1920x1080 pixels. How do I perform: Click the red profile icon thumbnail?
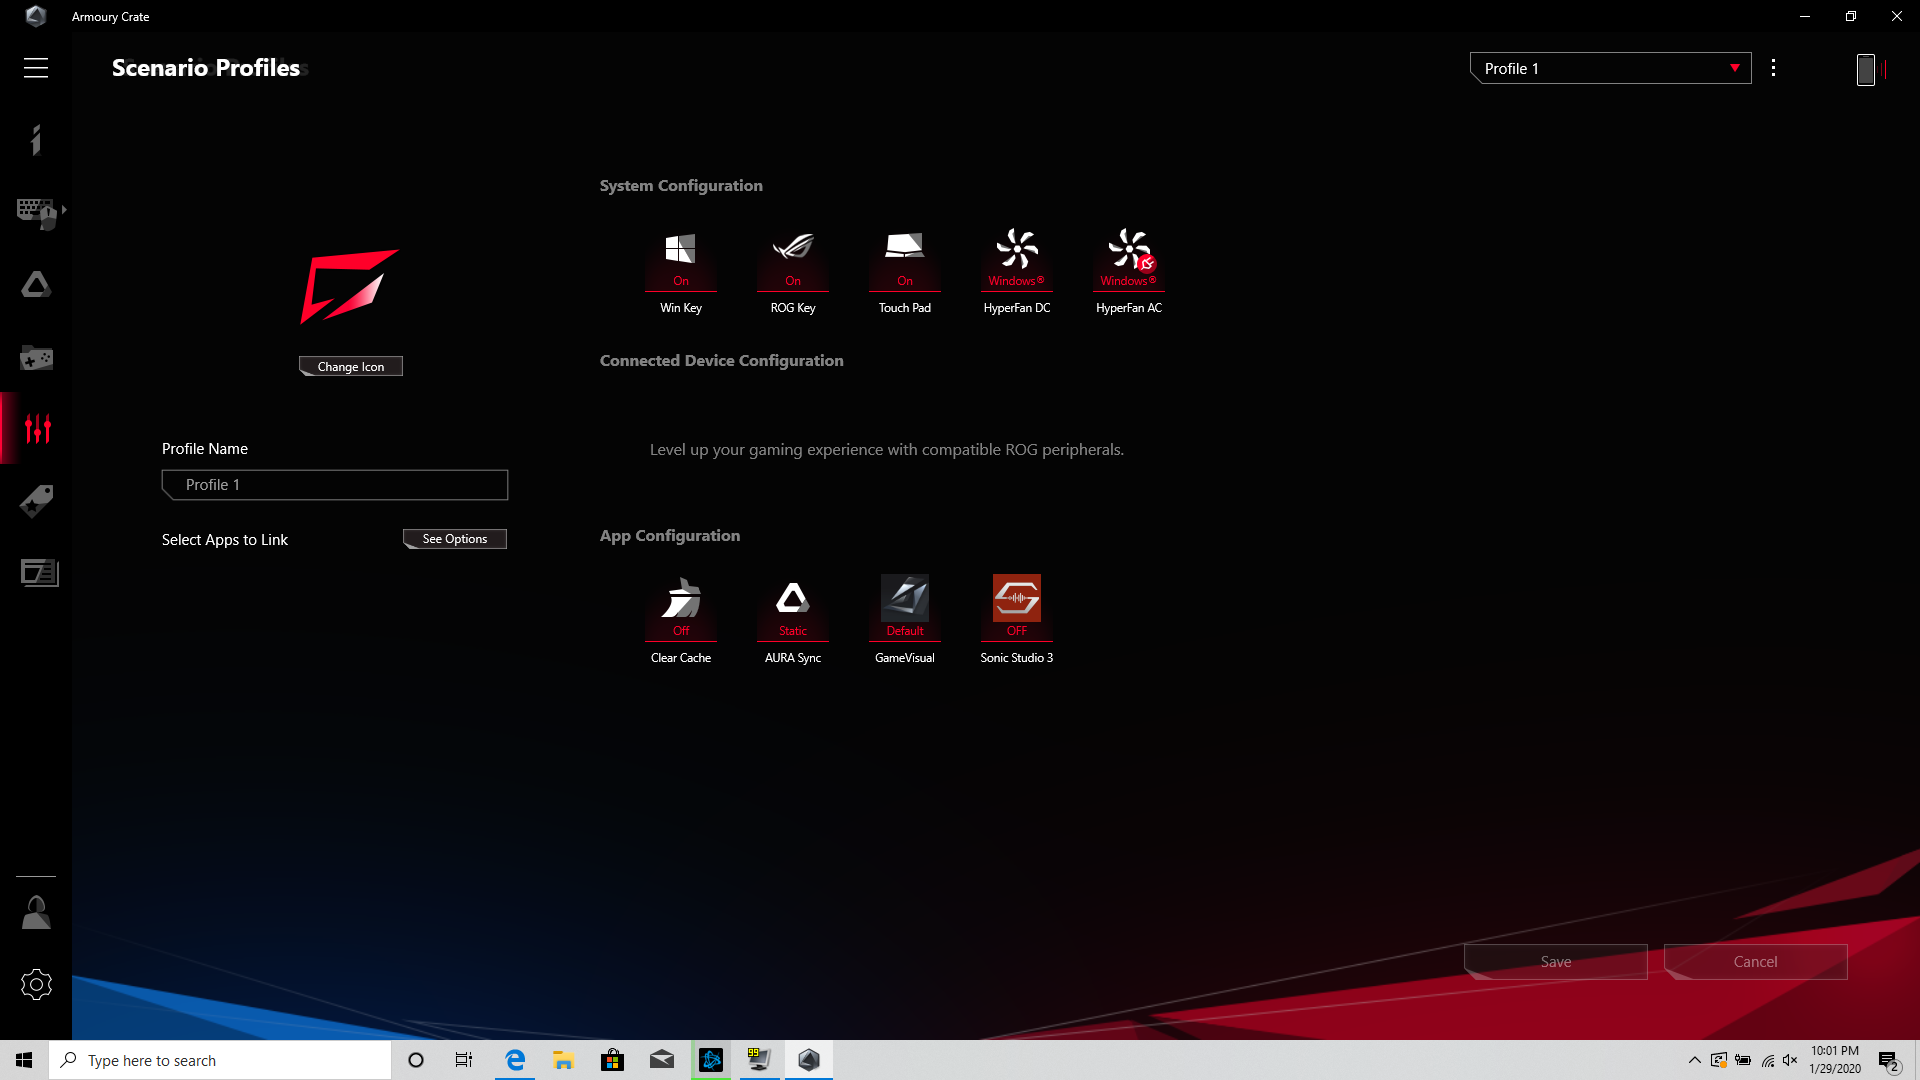coord(350,286)
